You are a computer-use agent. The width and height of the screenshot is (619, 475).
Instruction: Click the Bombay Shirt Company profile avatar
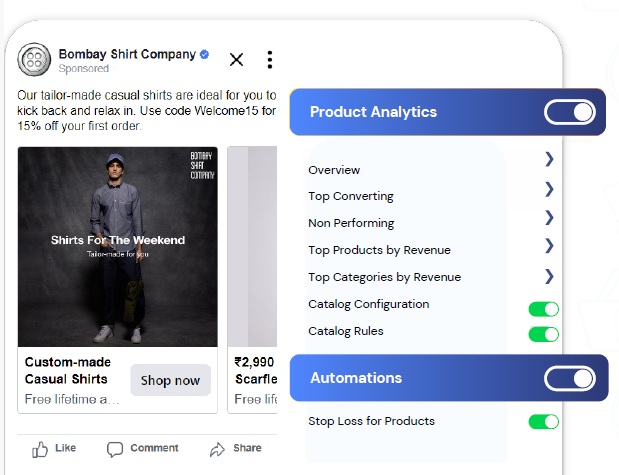[35, 60]
